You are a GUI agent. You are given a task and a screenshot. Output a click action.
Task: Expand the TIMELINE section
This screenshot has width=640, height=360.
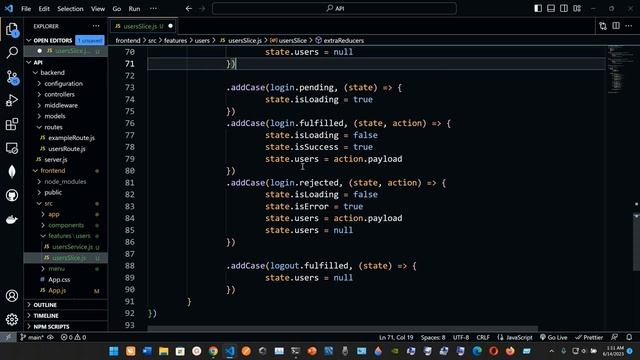tap(66, 316)
